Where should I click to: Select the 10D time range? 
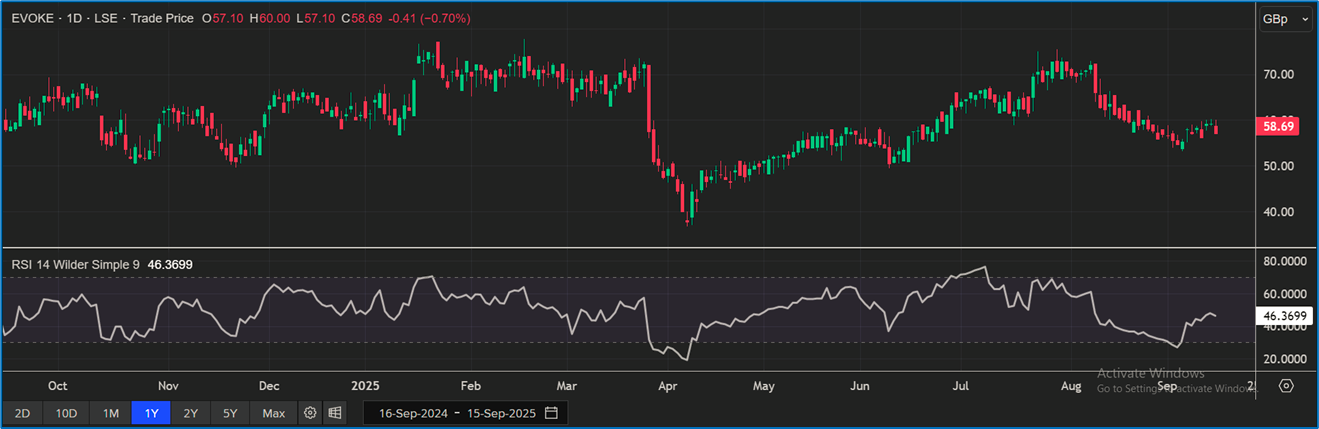point(66,413)
